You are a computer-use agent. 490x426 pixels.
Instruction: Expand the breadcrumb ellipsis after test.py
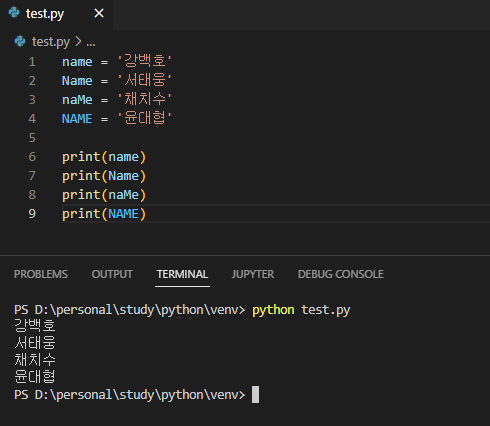pyautogui.click(x=91, y=42)
